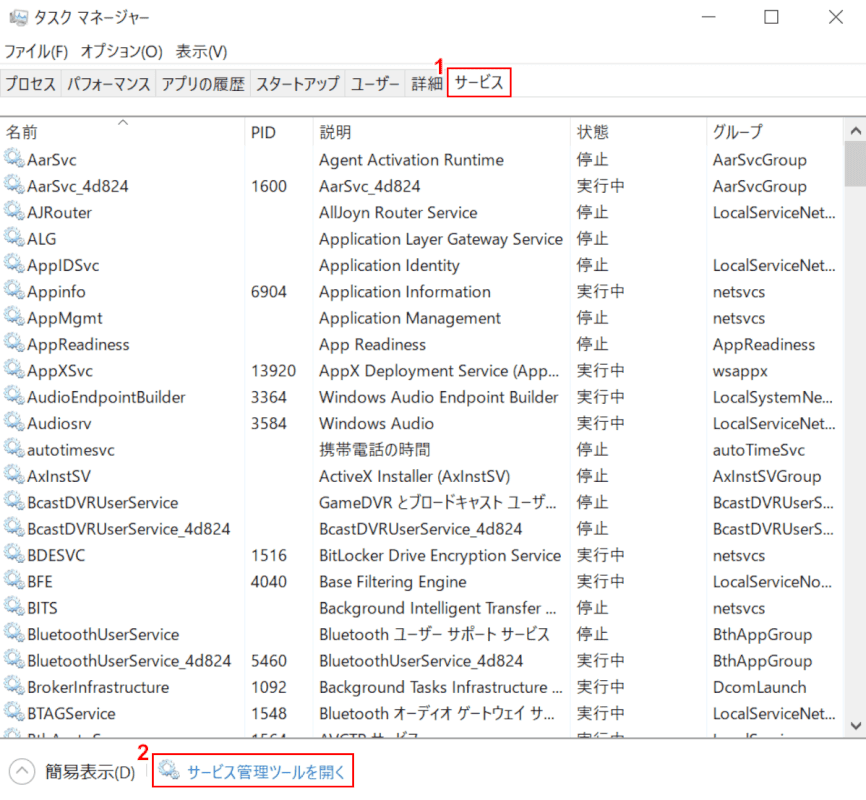Select PID 6904 cell
The height and width of the screenshot is (800, 866).
tap(269, 291)
